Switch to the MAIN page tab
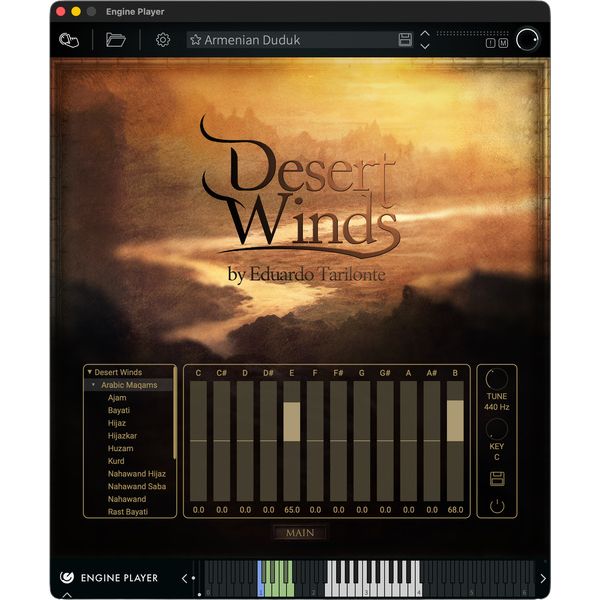 tap(300, 532)
